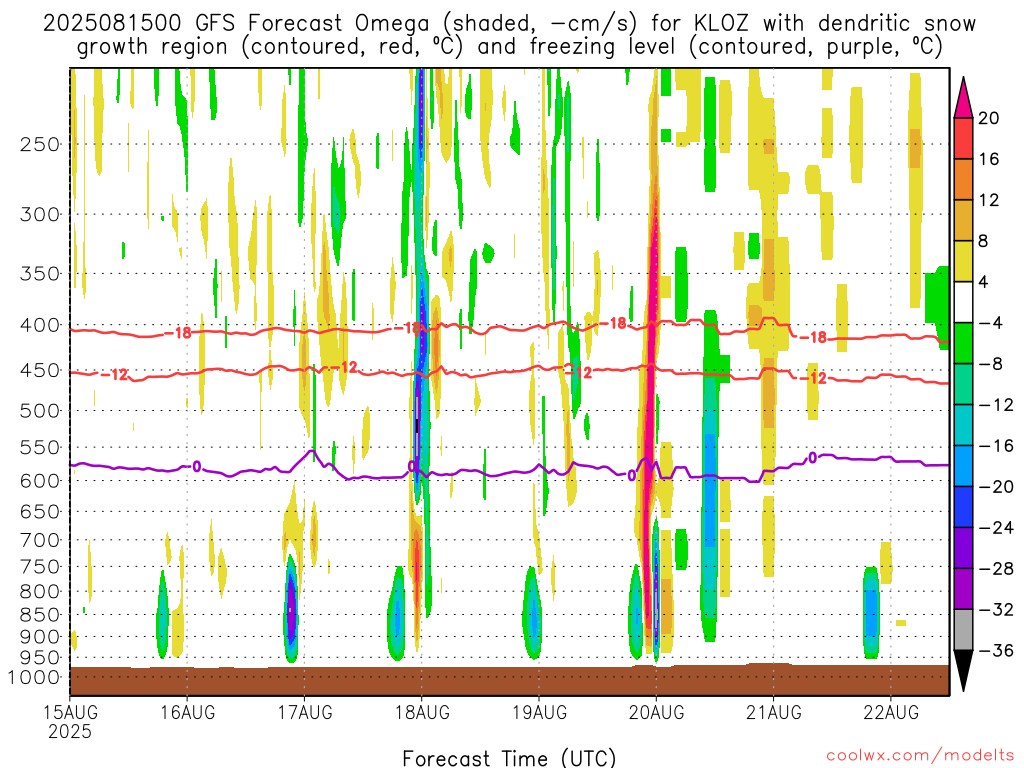The width and height of the screenshot is (1024, 768).
Task: Select the 300 pressure level label
Action: click(x=40, y=214)
